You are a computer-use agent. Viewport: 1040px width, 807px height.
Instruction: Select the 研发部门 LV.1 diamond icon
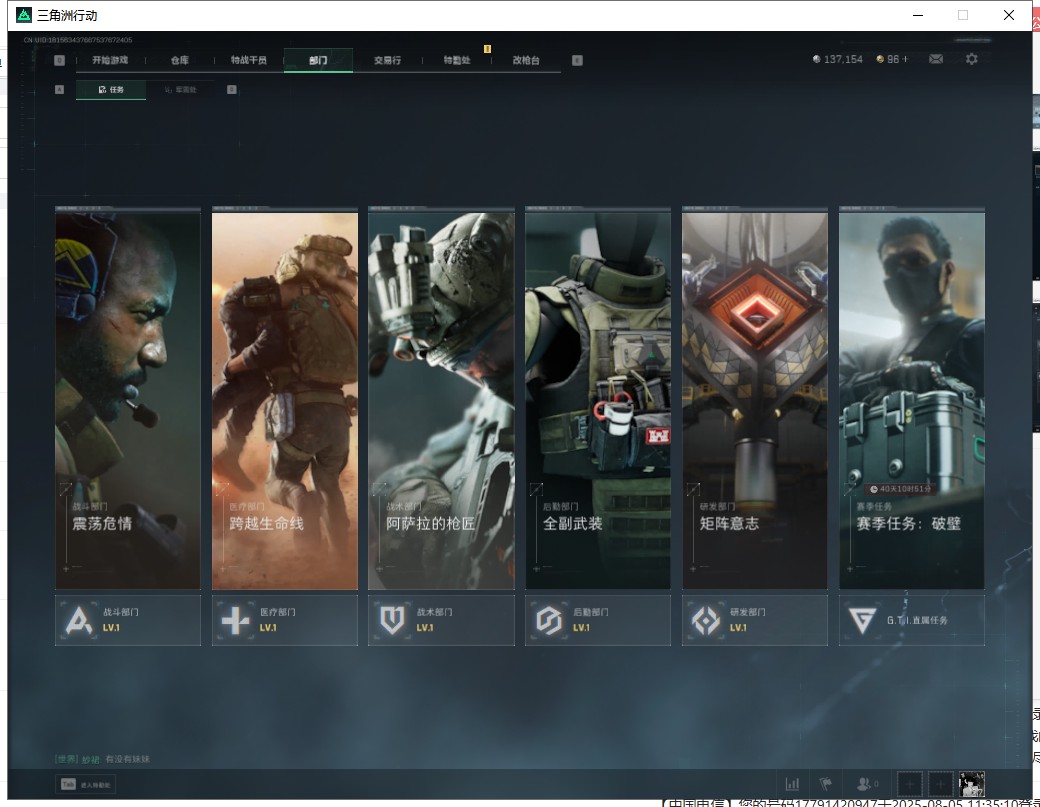[x=706, y=621]
